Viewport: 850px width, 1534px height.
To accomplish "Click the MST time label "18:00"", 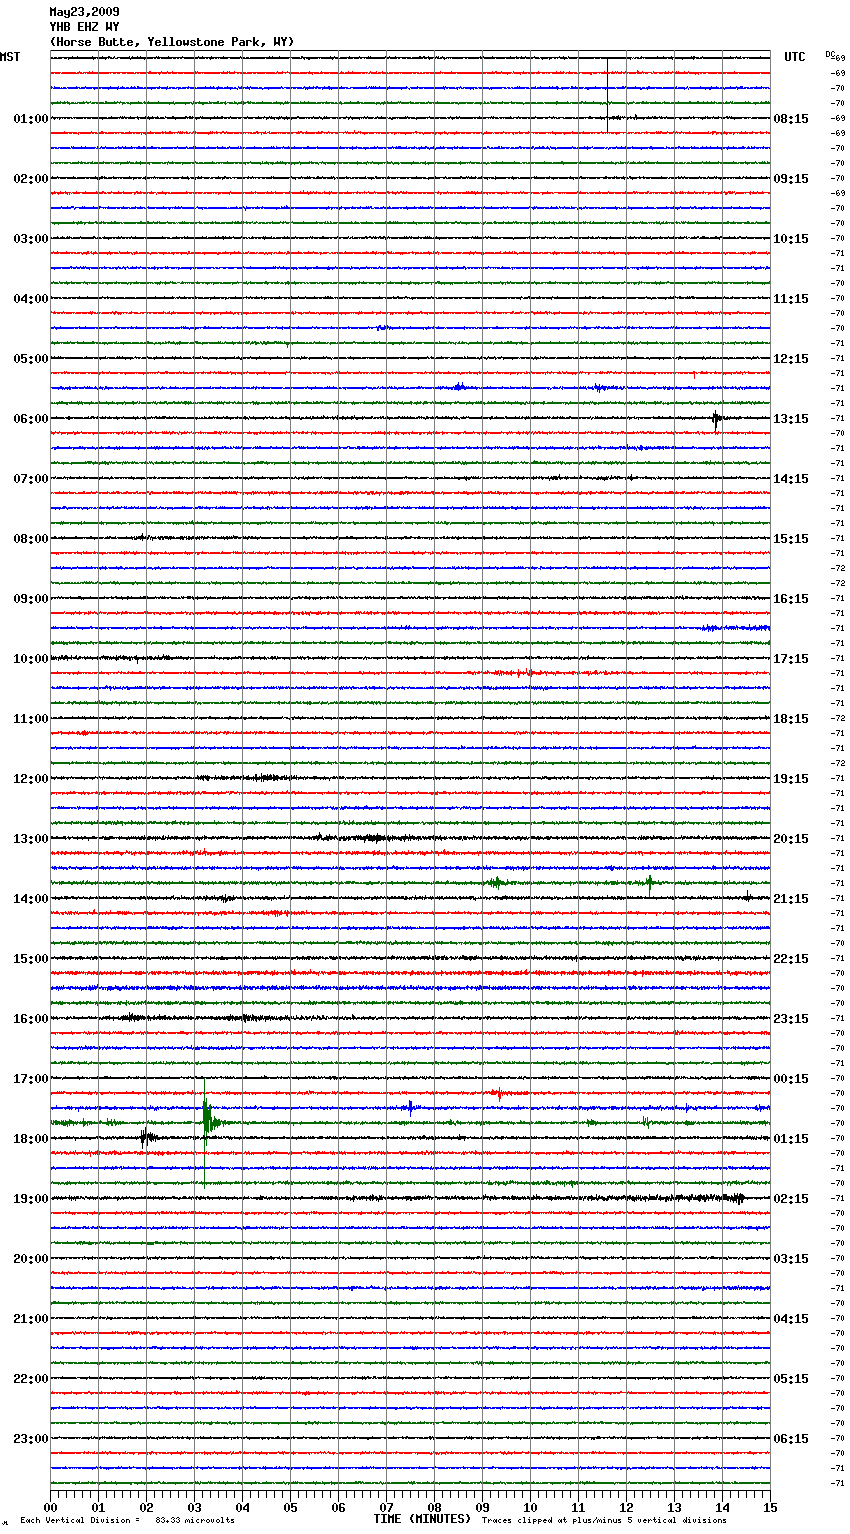I will (x=31, y=1139).
